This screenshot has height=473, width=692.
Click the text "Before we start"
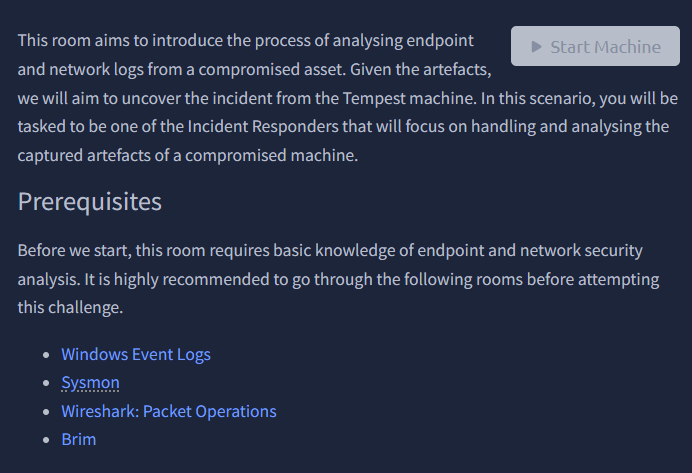tap(73, 250)
